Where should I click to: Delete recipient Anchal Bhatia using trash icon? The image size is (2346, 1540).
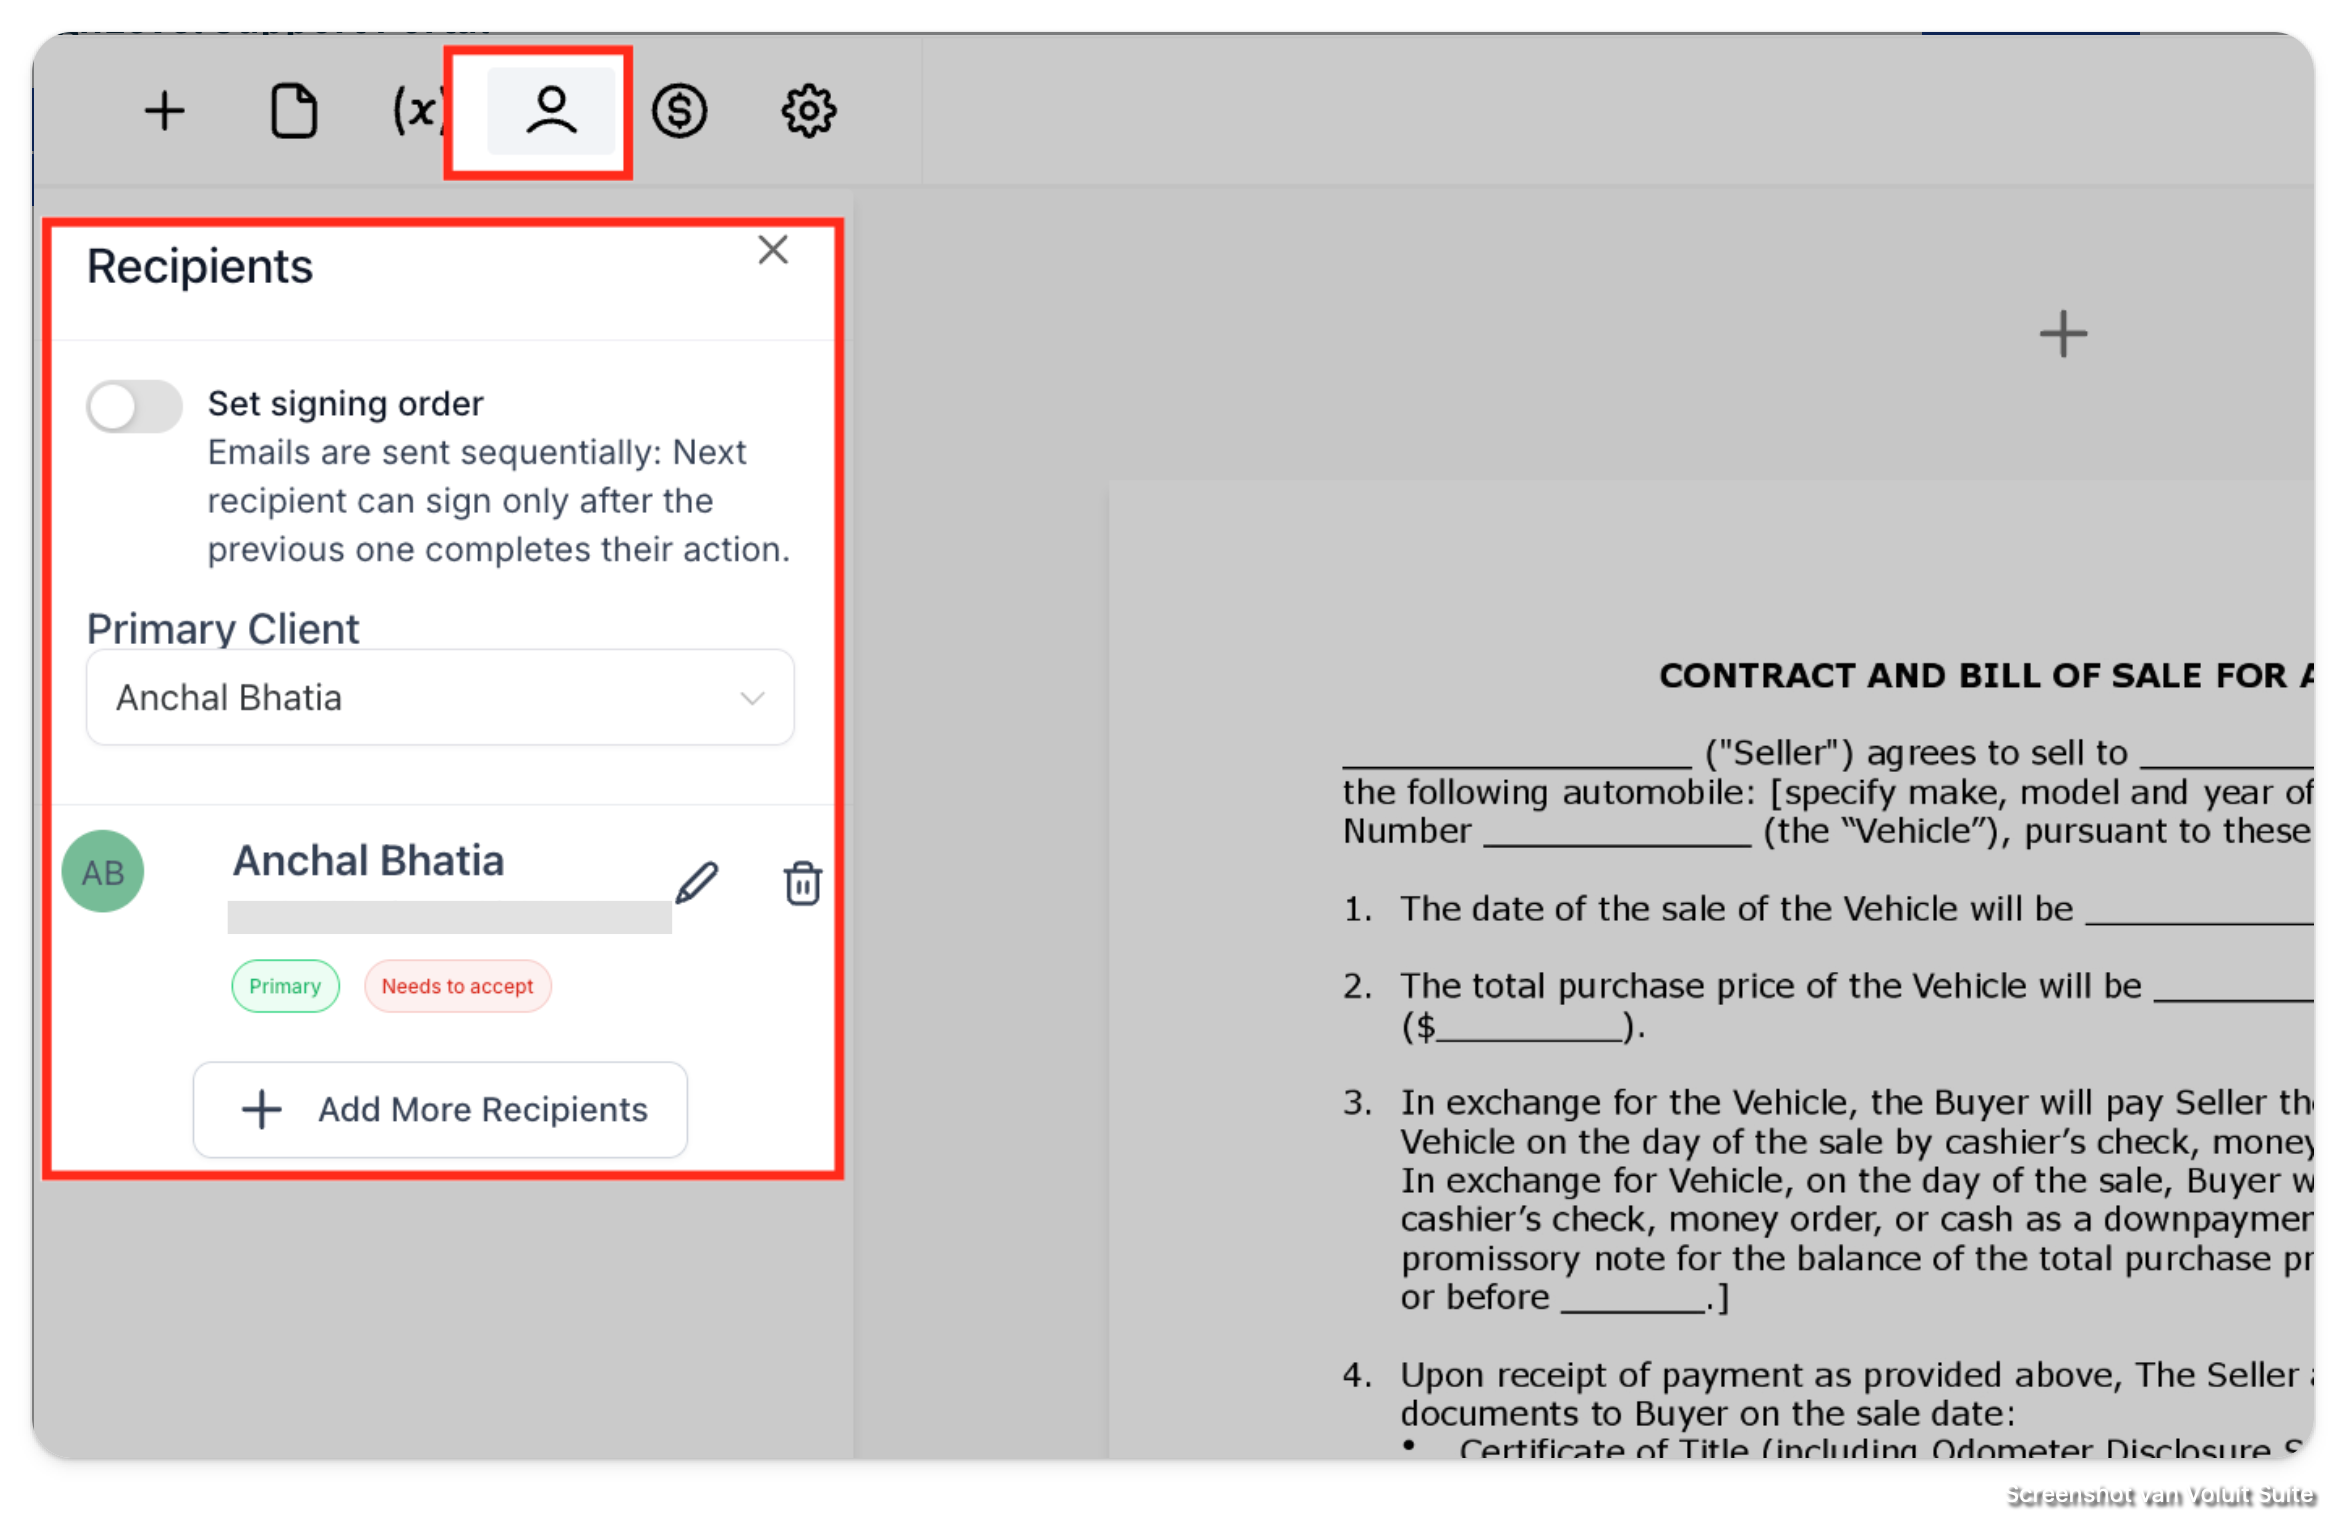[x=802, y=883]
